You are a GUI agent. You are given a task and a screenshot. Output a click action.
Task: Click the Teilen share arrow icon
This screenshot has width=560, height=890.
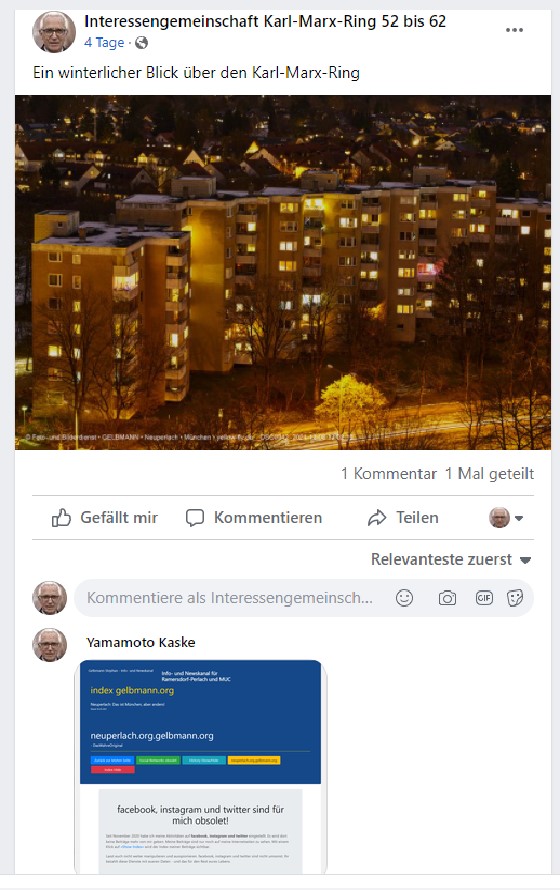click(377, 518)
